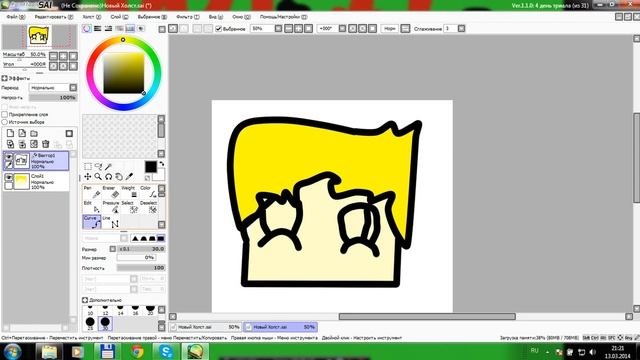Pick the rectangular selection tool
Viewport: 640px width, 360px height.
coord(88,167)
